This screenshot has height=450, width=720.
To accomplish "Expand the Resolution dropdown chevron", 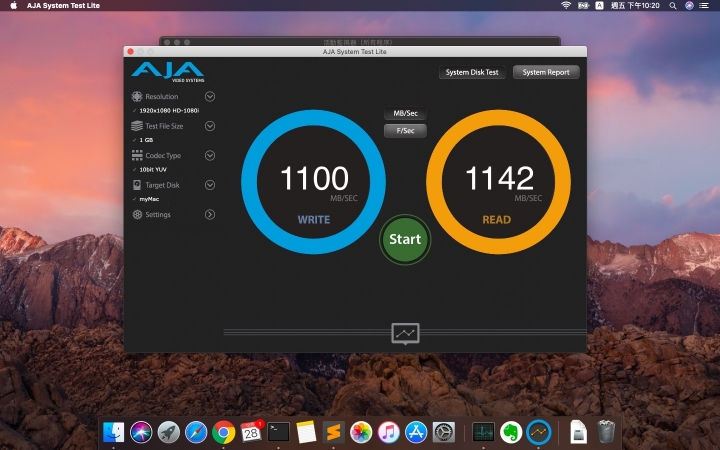I will pyautogui.click(x=210, y=96).
